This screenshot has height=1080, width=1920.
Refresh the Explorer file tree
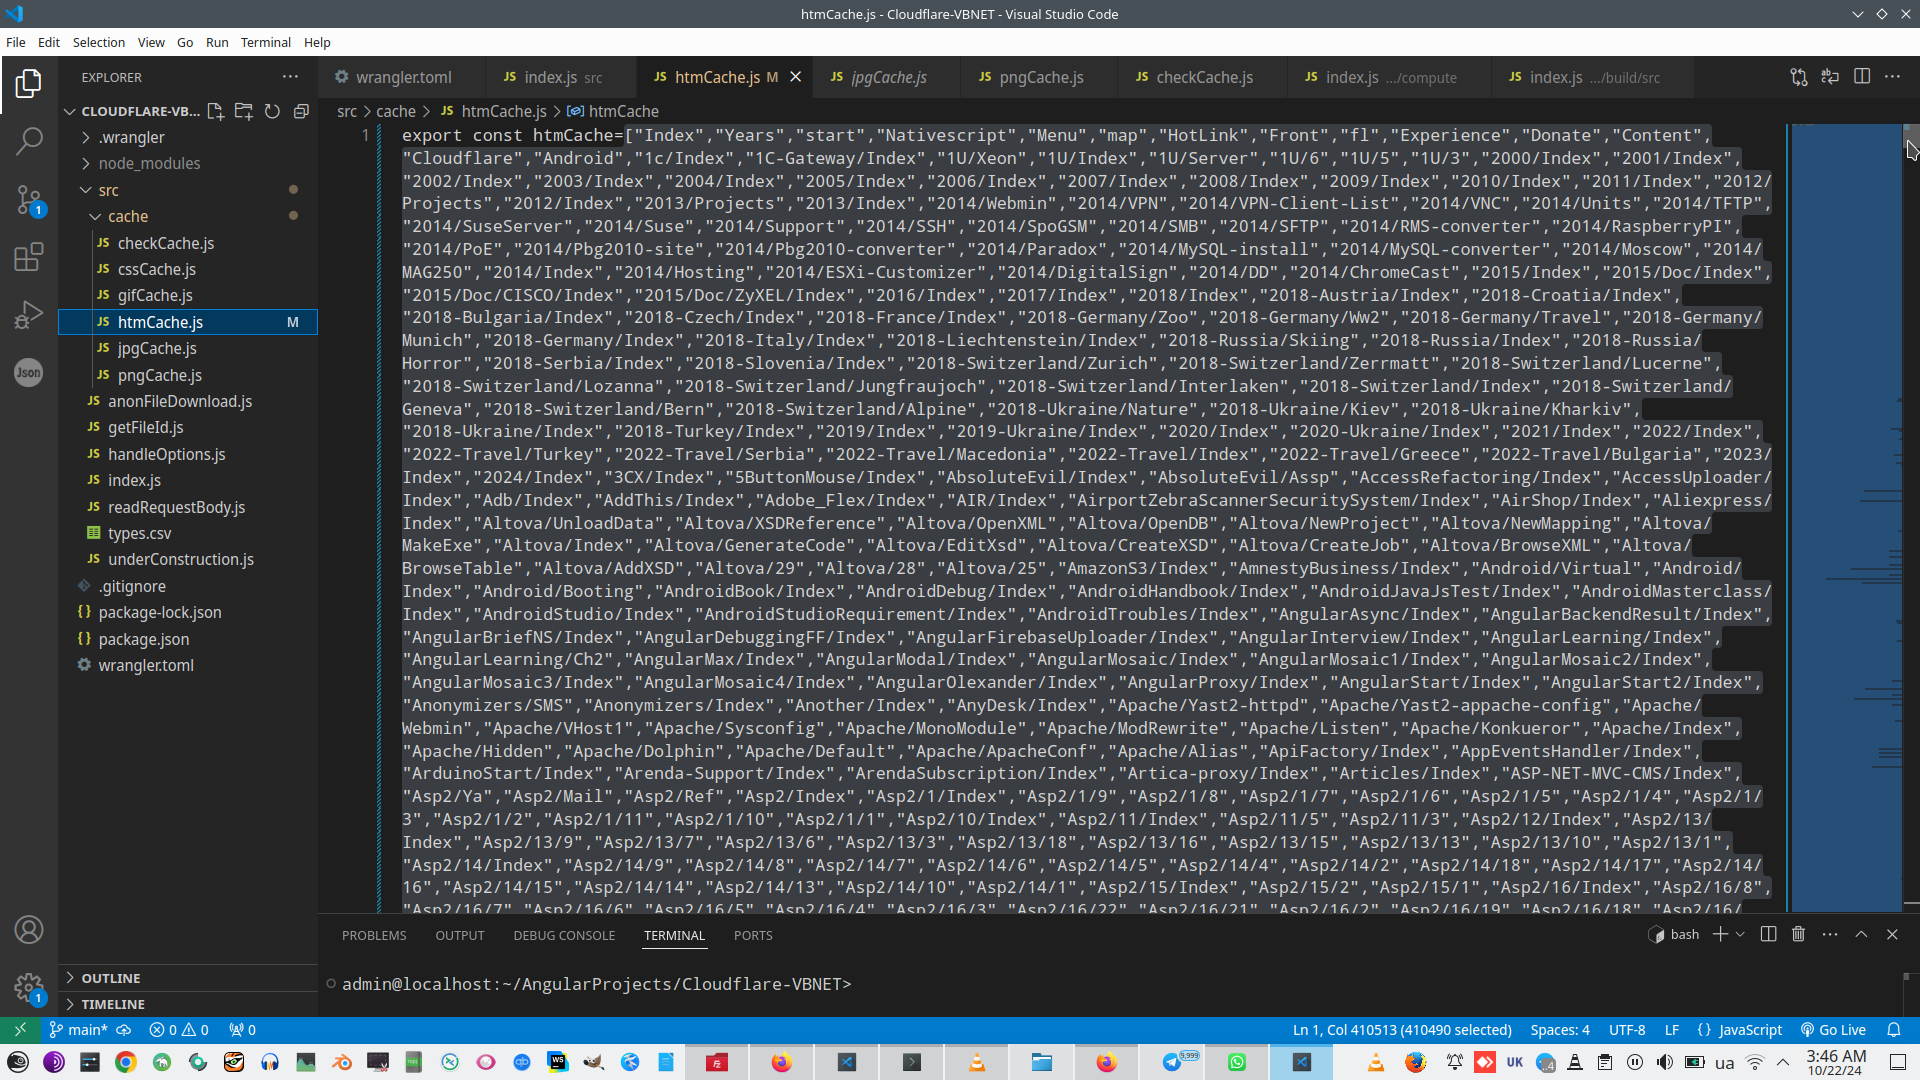[x=272, y=111]
